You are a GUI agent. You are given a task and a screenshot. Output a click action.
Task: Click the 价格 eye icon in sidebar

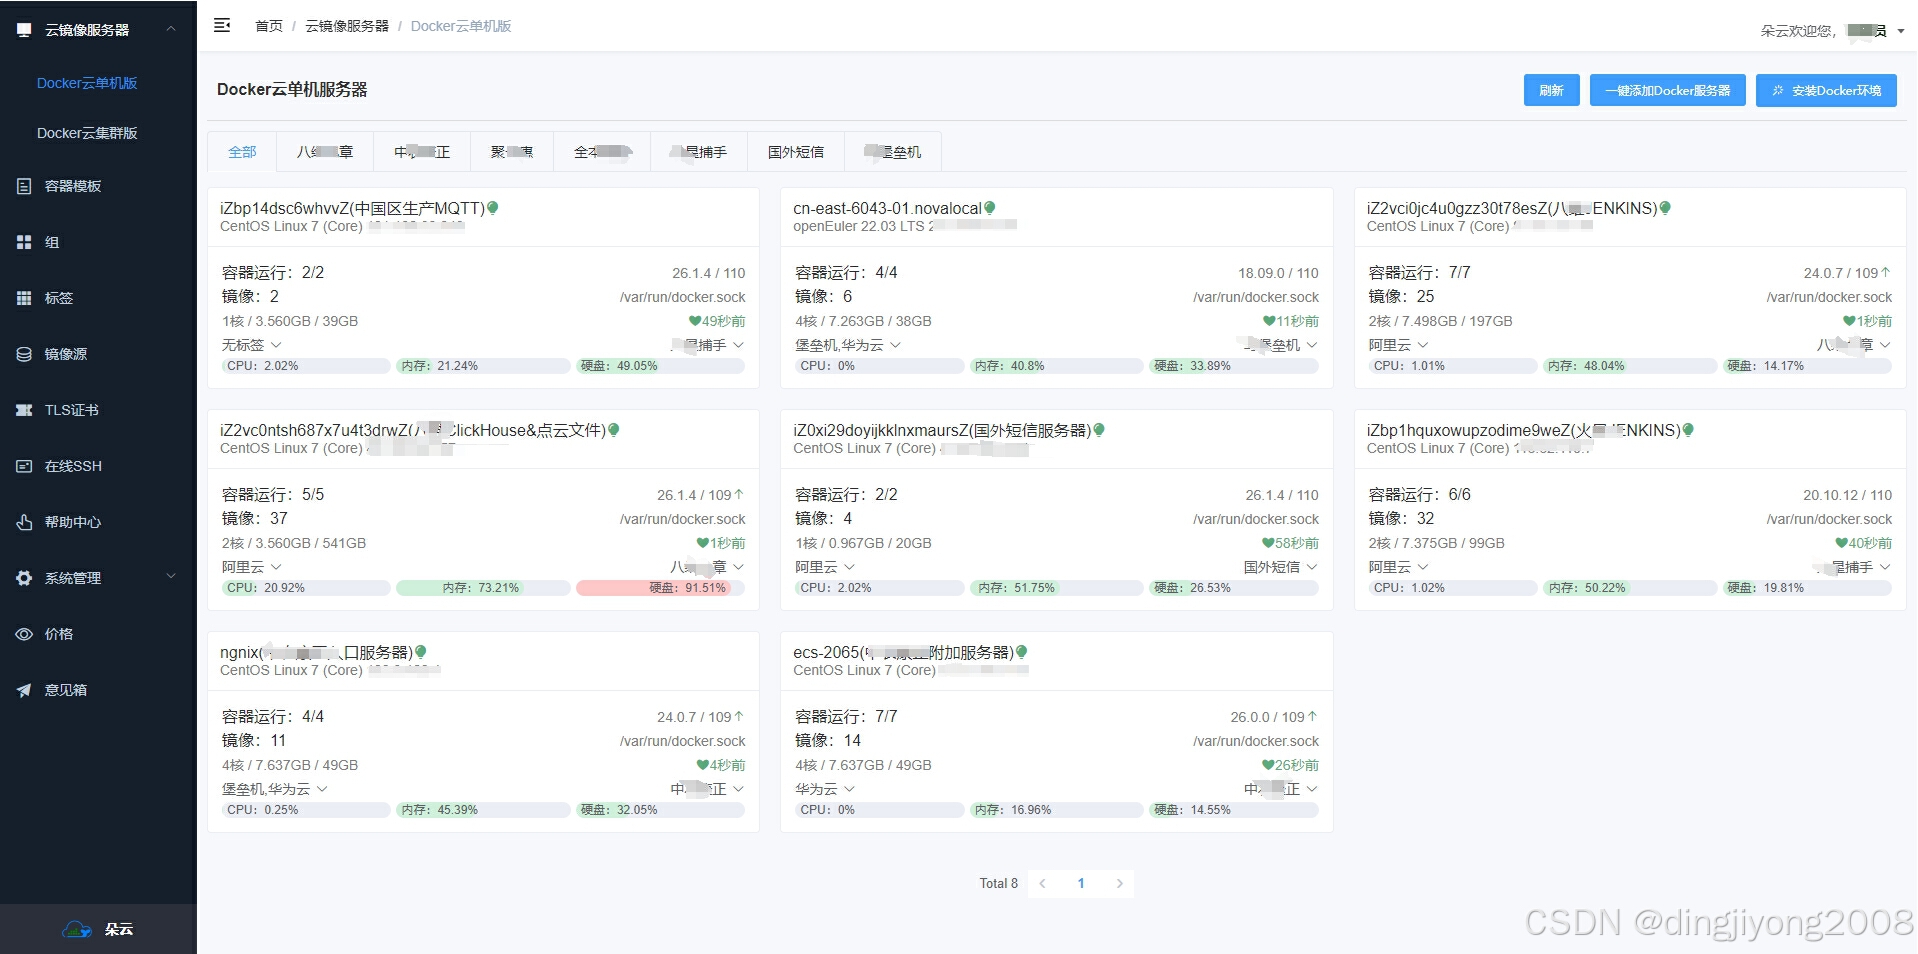24,634
